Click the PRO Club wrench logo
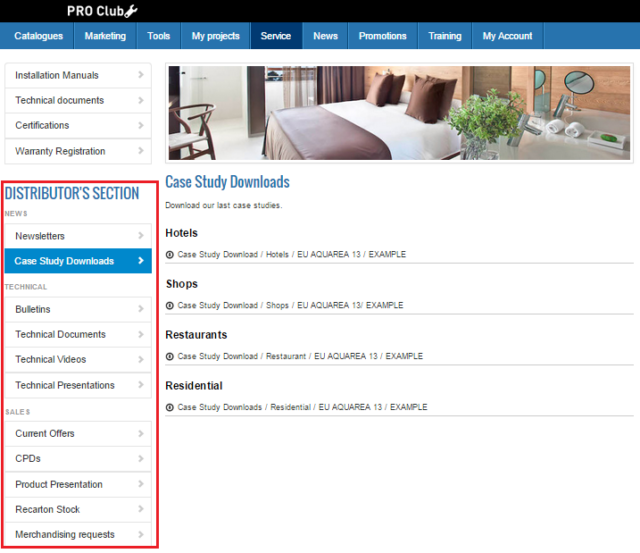 click(x=102, y=11)
